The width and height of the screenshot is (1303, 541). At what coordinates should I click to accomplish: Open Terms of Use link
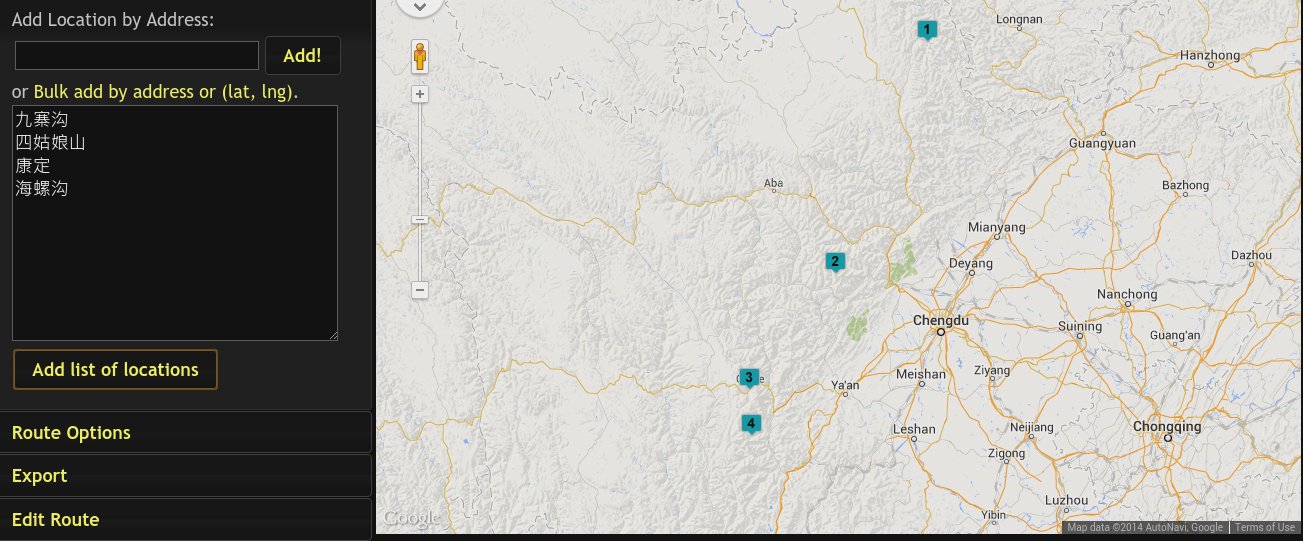coord(1264,528)
